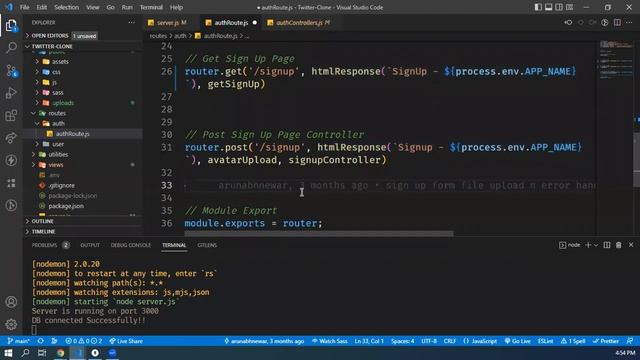Open the Run and Debug view

click(11, 93)
